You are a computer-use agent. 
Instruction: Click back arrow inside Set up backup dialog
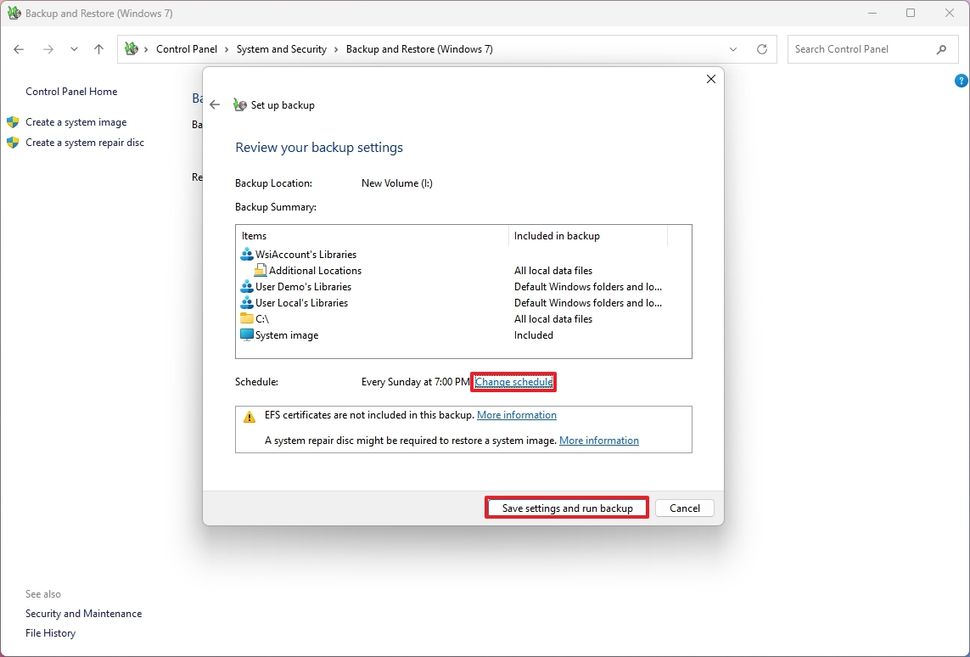214,104
